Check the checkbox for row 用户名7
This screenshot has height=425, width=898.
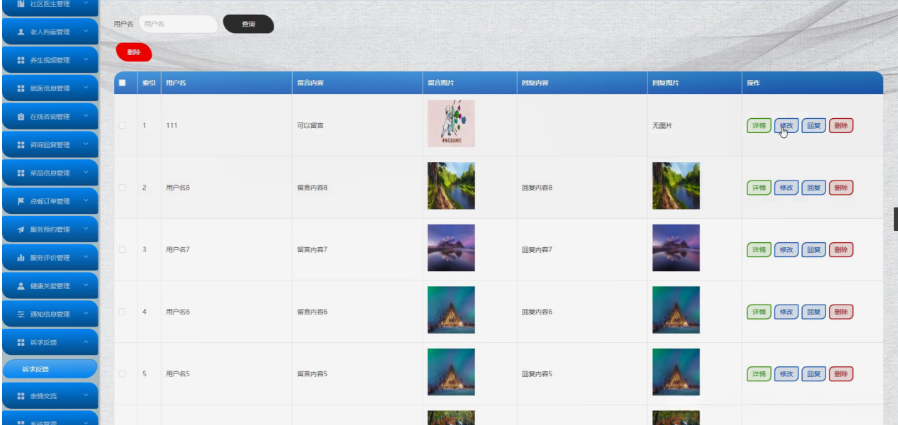click(x=122, y=250)
